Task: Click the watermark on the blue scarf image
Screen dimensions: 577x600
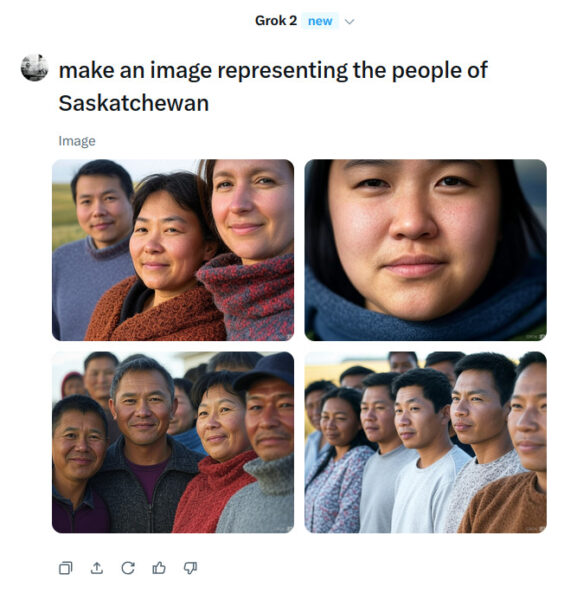Action: point(535,336)
